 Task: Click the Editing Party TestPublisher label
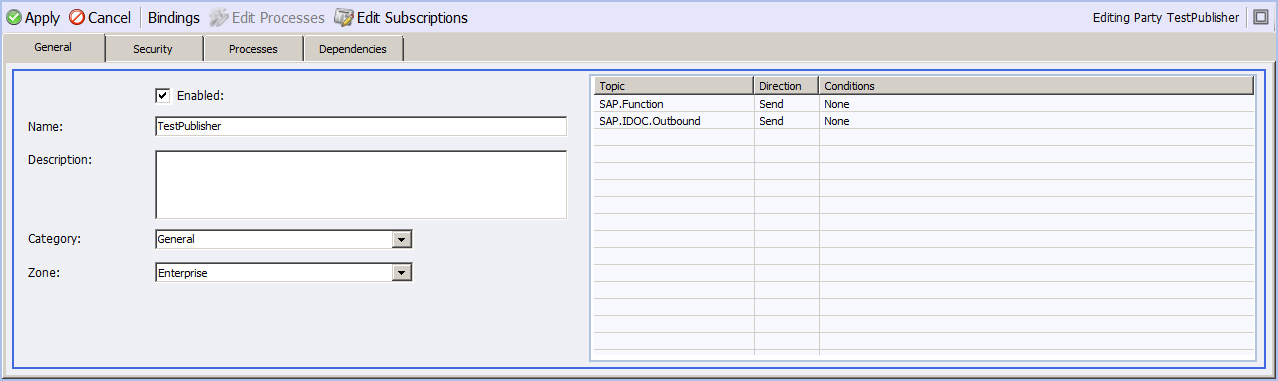pos(1166,18)
